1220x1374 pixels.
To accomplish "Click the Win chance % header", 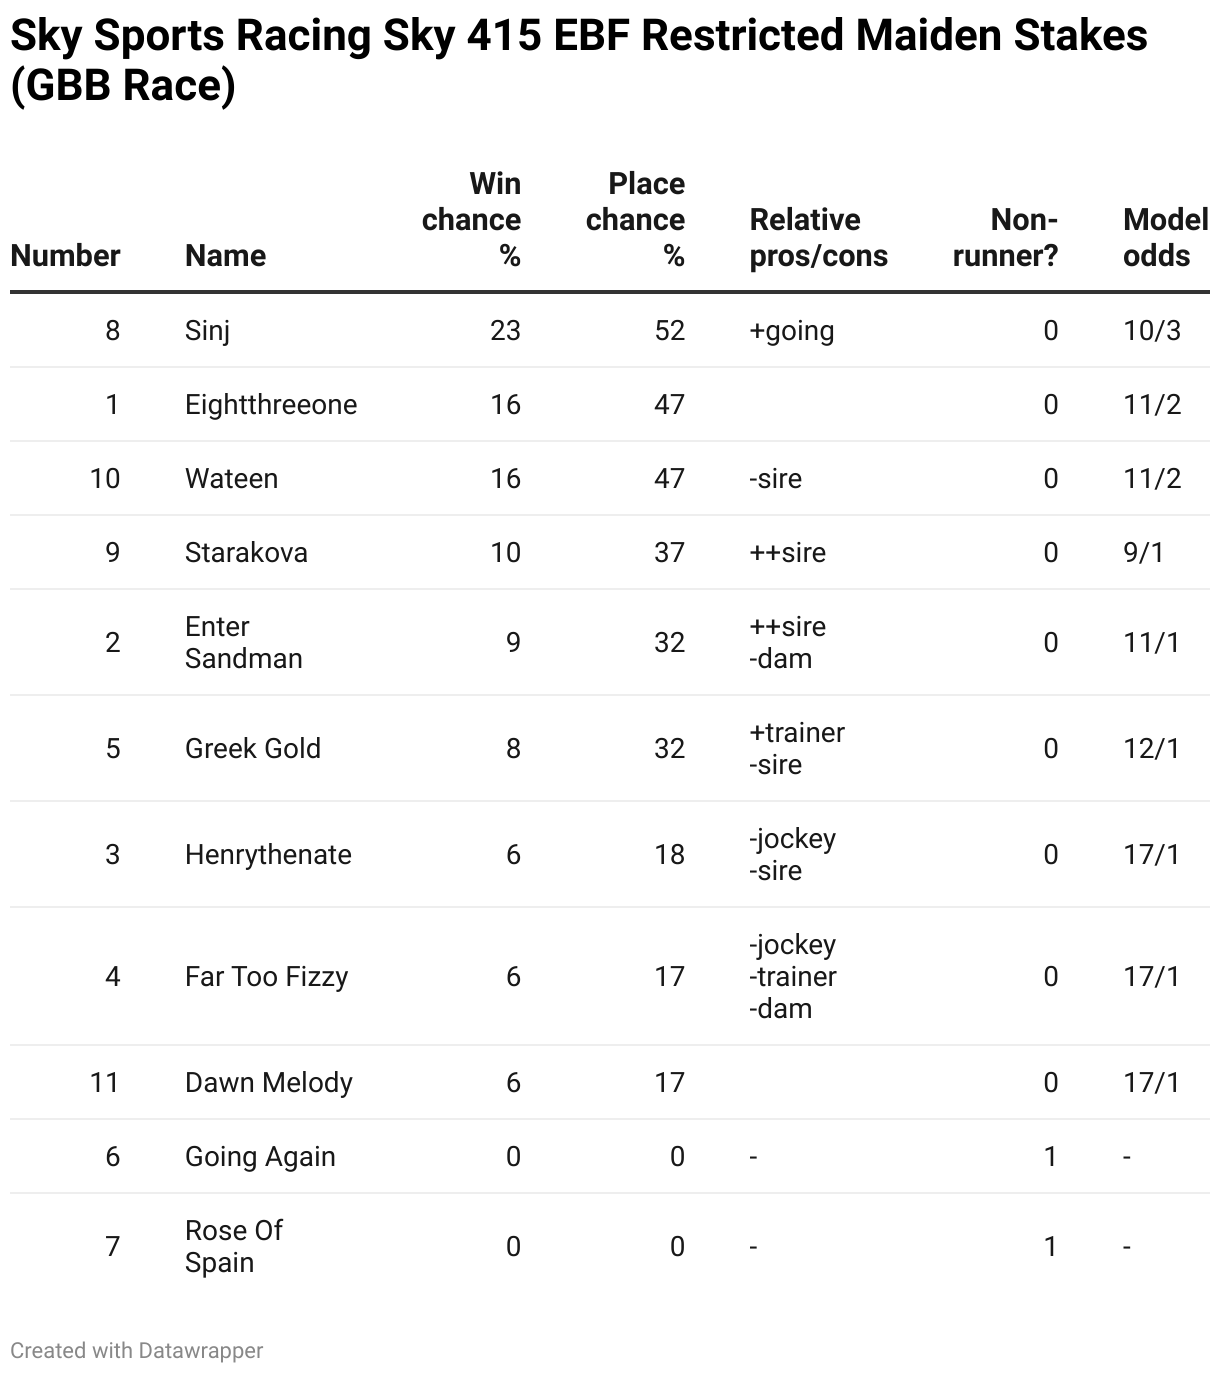I will 472,220.
